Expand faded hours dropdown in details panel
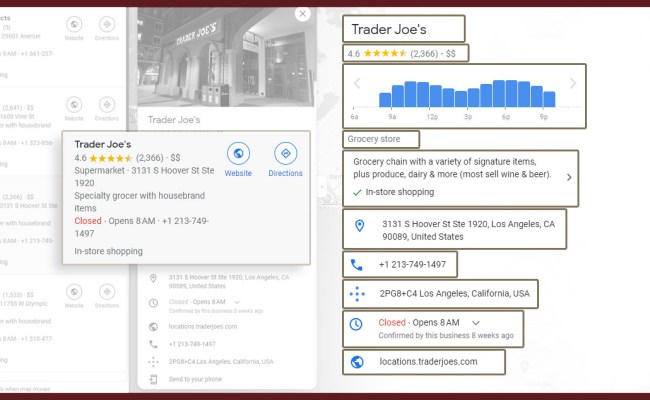The height and width of the screenshot is (400, 650). (x=237, y=302)
